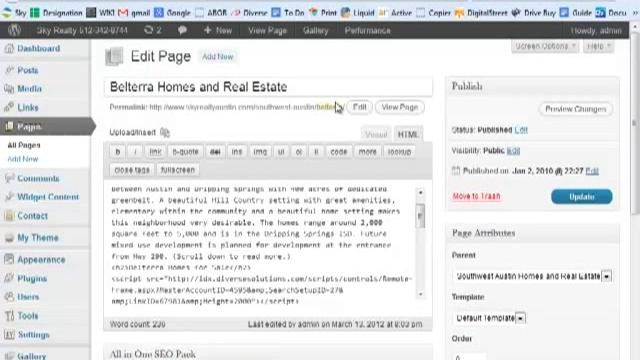Open the Gallery sidebar section
This screenshot has width=640, height=360.
[31, 356]
